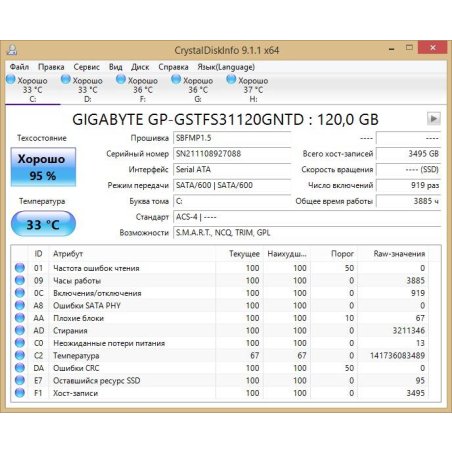Screen dimensions: 452x452
Task: Click the S.M.A.R.T., NCQ, TRIM, GPL field
Action: (307, 233)
